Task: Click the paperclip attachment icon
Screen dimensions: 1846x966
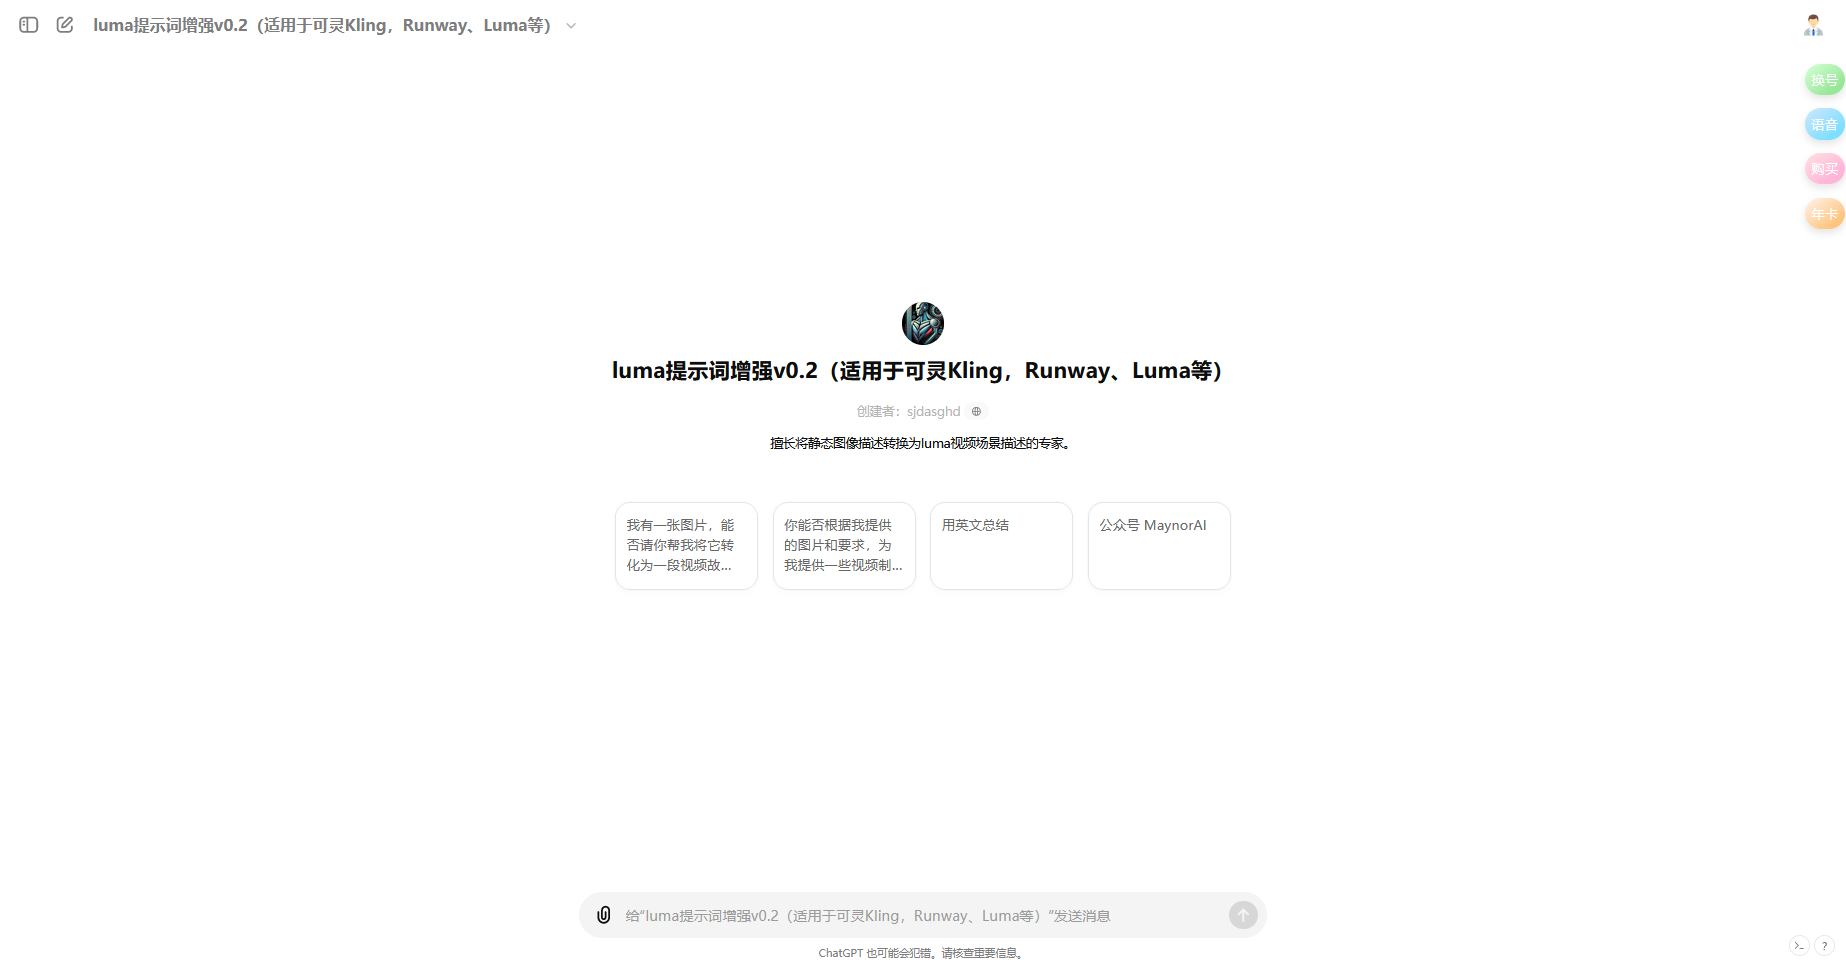Action: pos(604,915)
